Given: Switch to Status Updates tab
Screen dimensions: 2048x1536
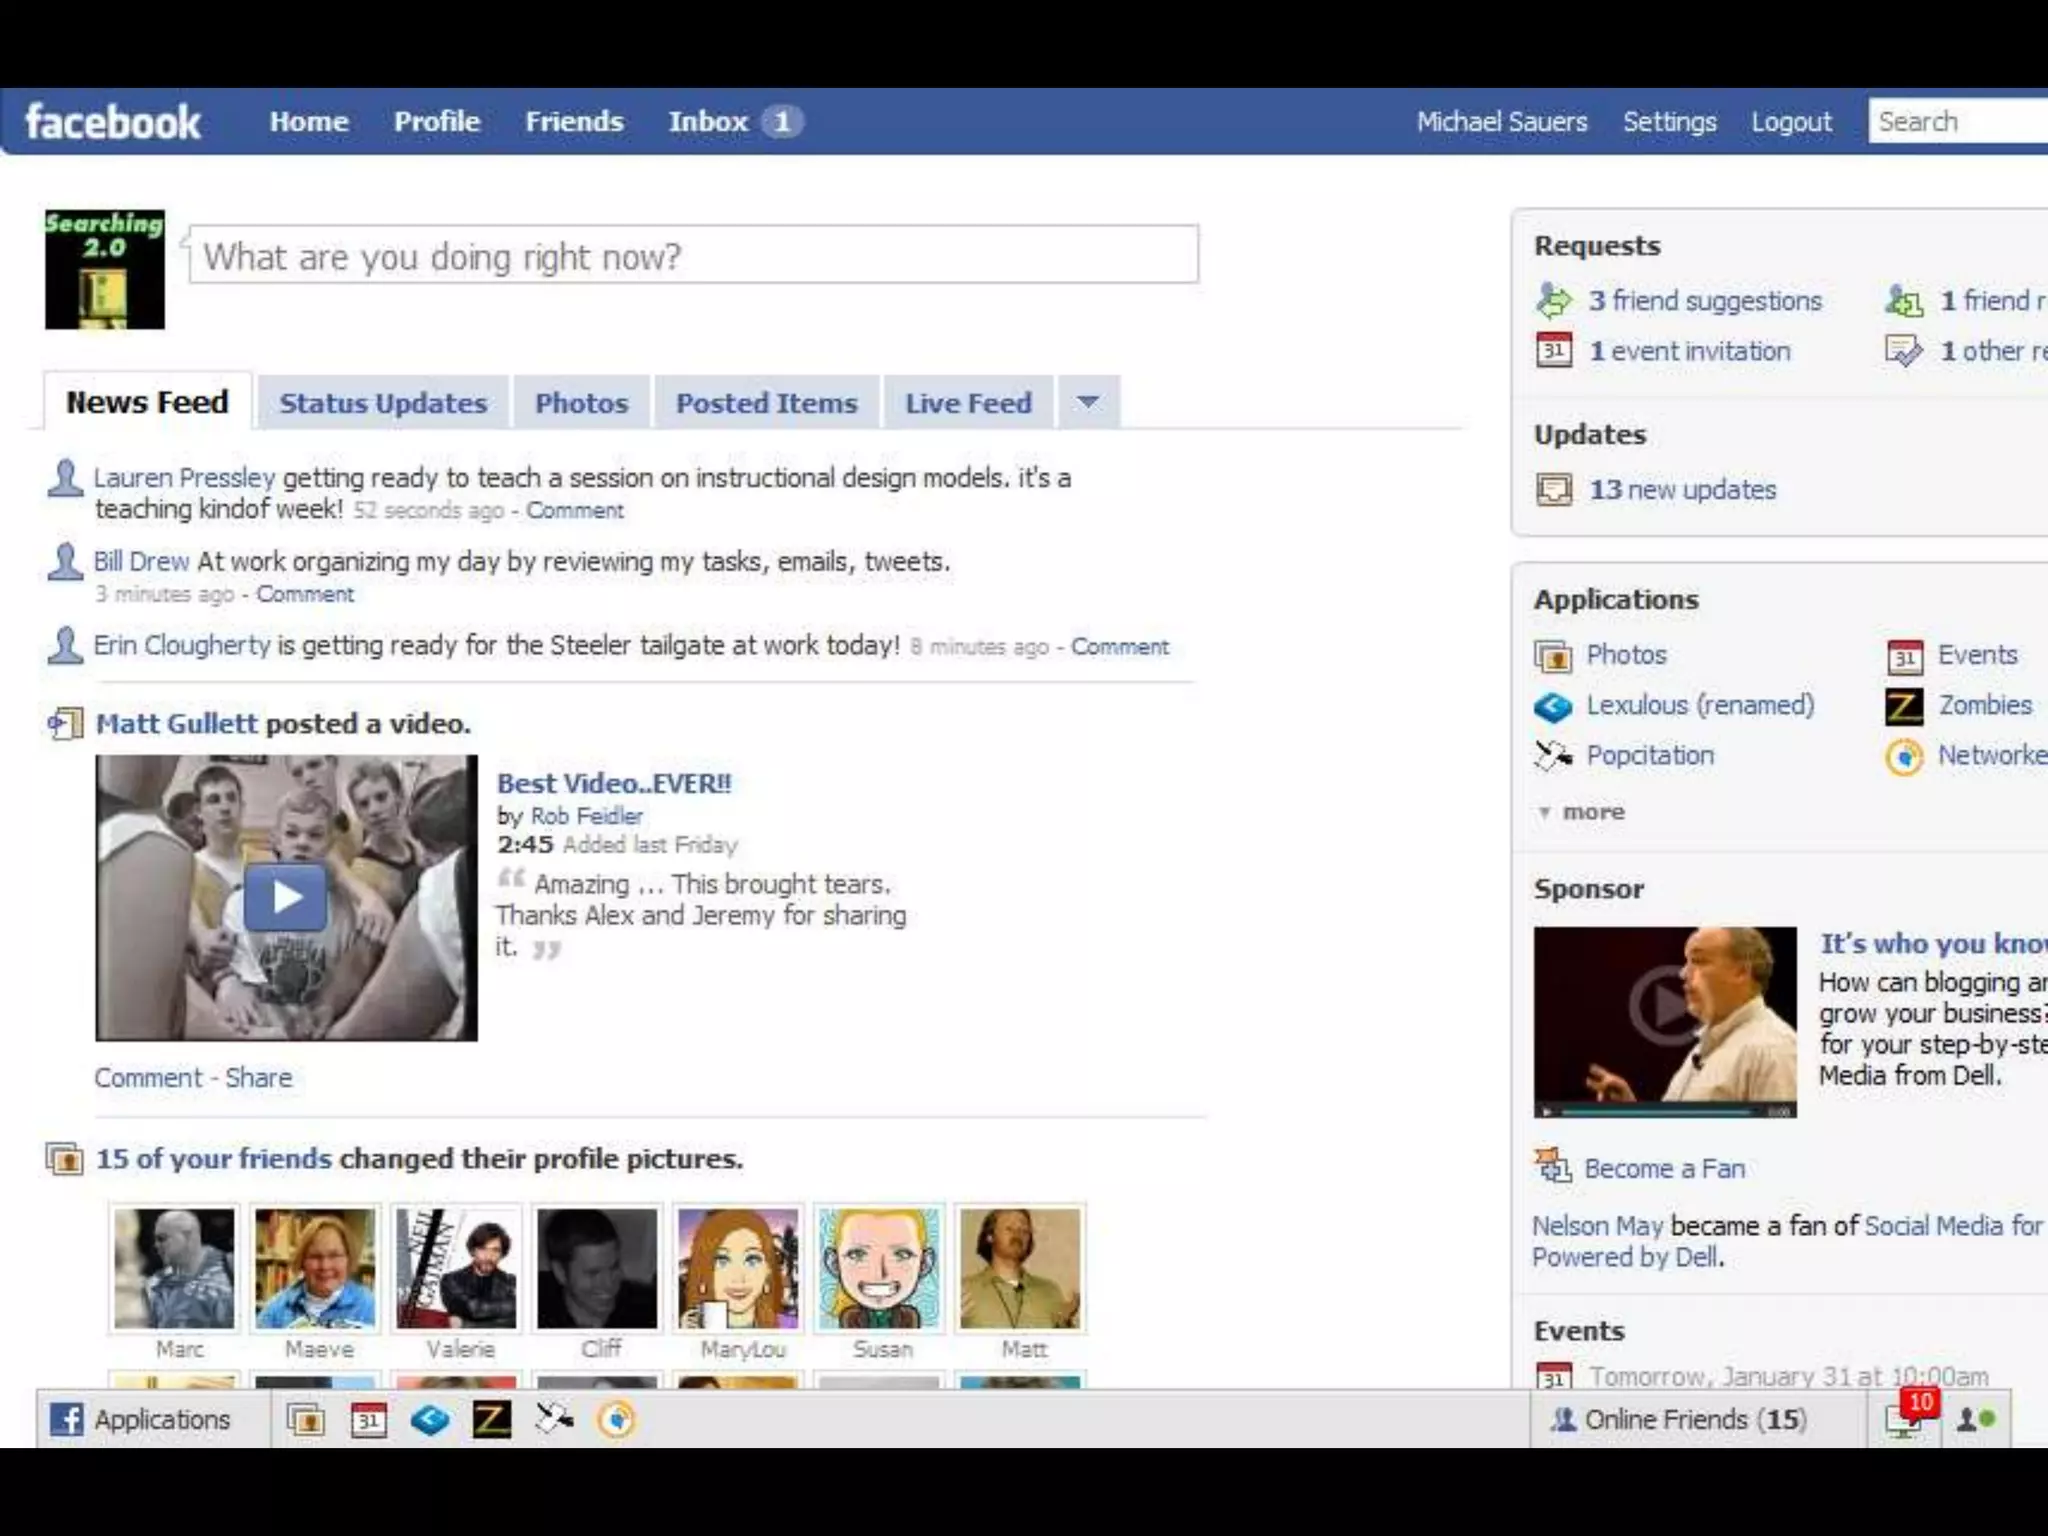Looking at the screenshot, I should click(383, 403).
